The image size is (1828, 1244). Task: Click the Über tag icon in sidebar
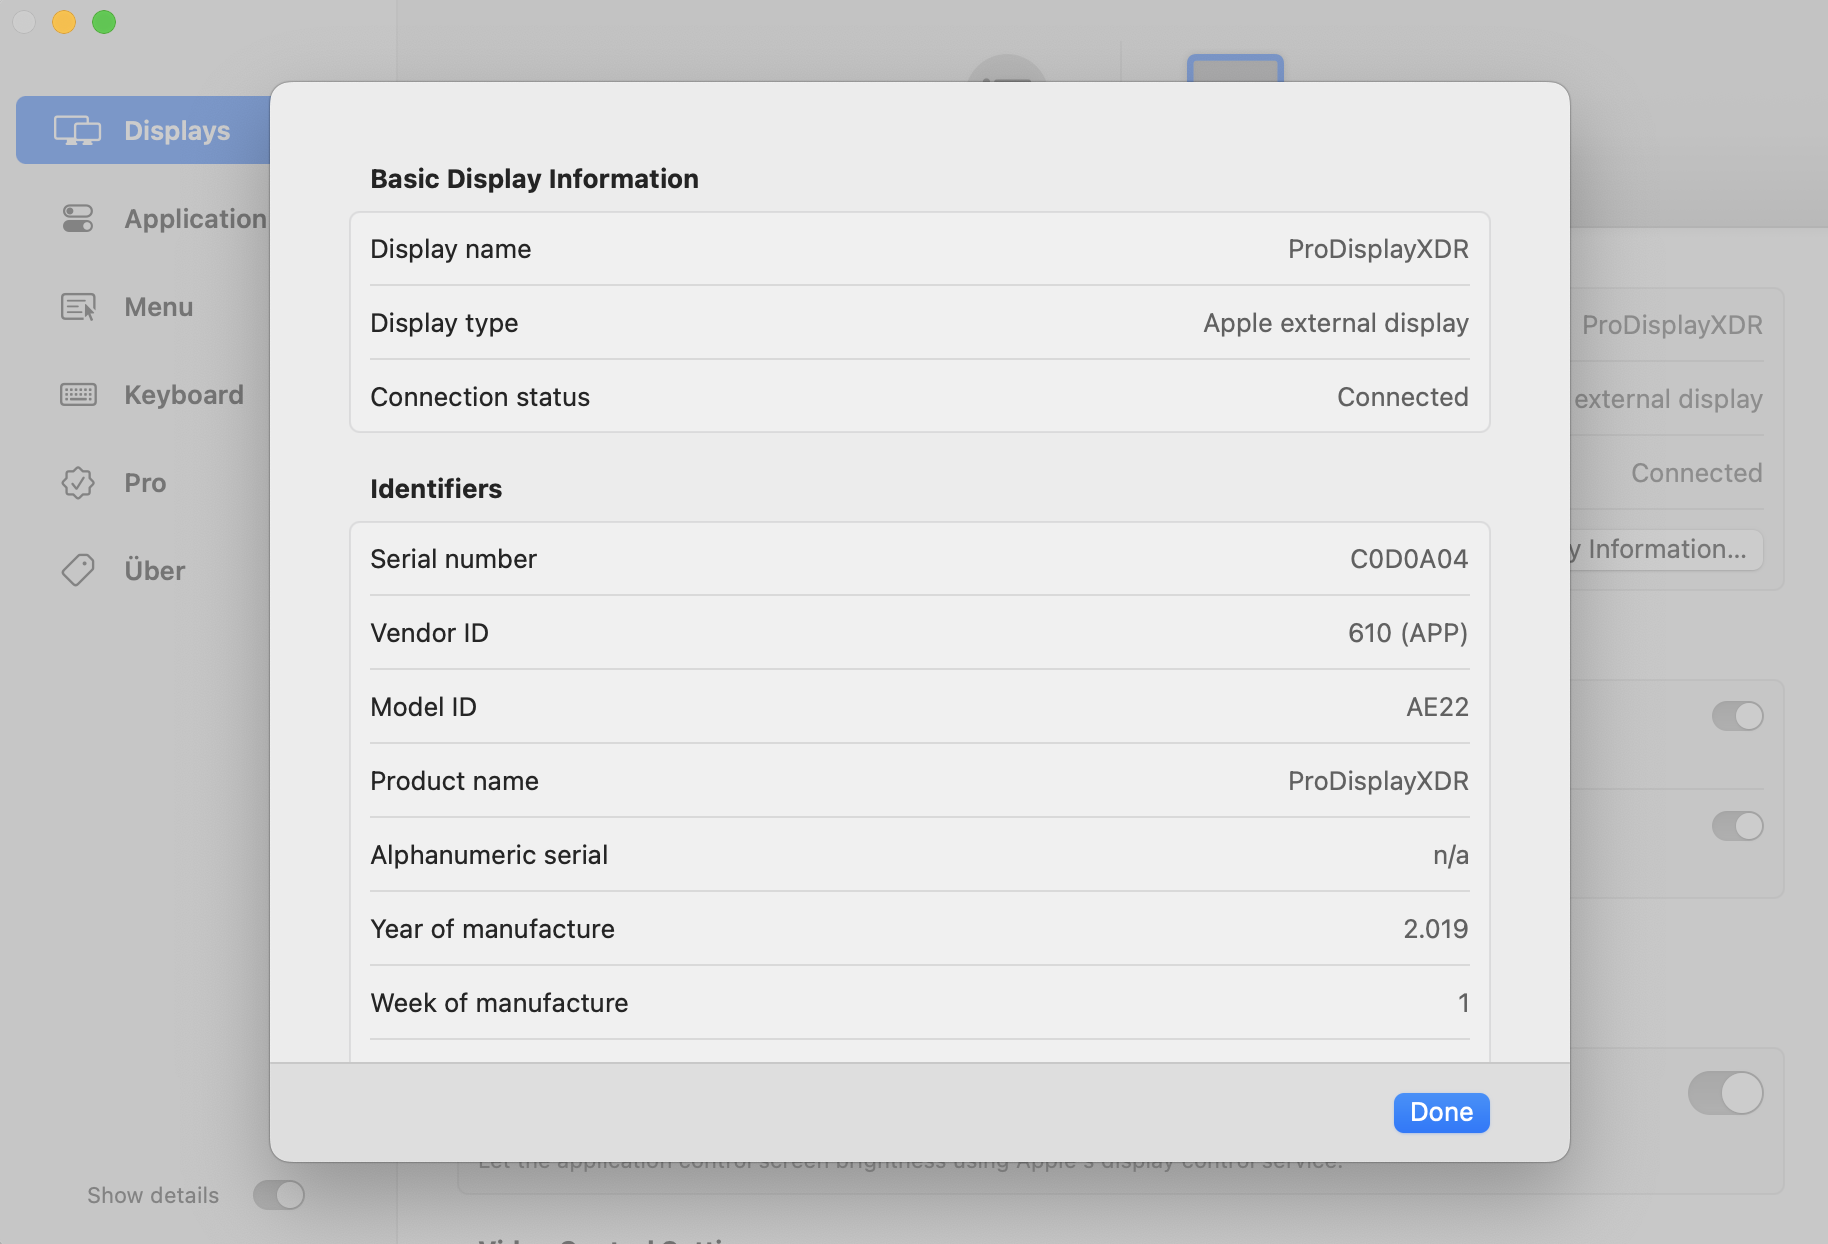click(77, 571)
